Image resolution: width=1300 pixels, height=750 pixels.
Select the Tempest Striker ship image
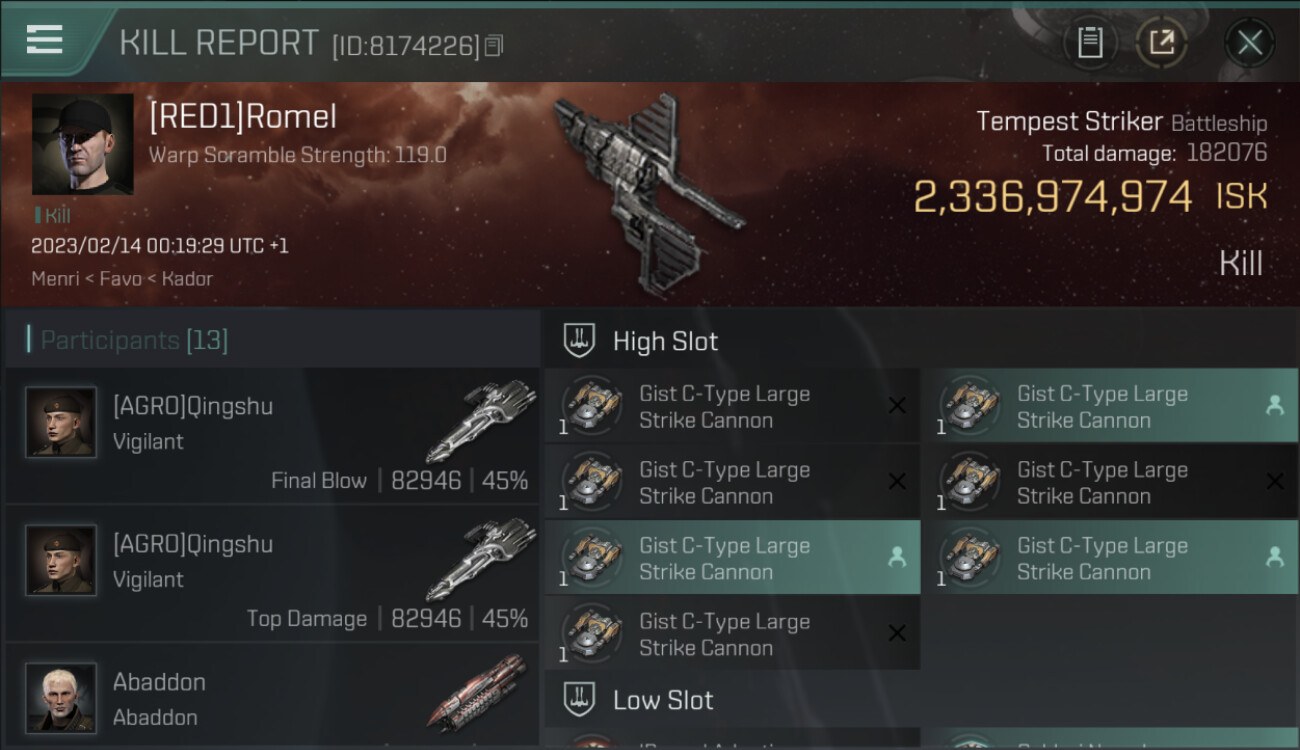[648, 193]
